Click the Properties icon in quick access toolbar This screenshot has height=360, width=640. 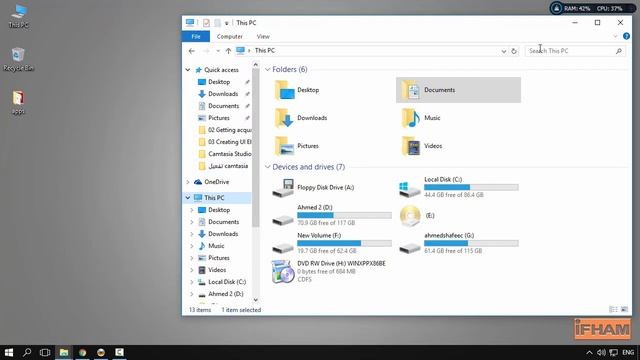tap(206, 23)
